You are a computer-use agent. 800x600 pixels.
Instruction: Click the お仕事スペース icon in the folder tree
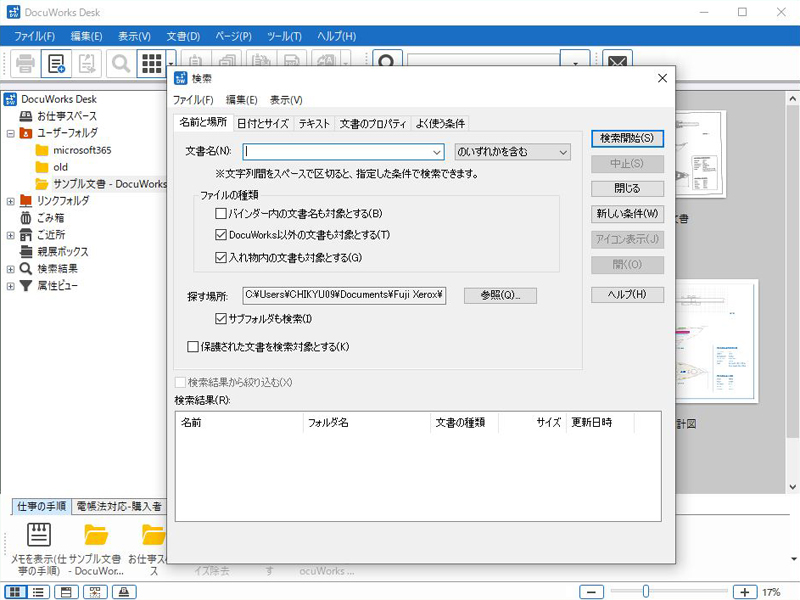point(26,116)
